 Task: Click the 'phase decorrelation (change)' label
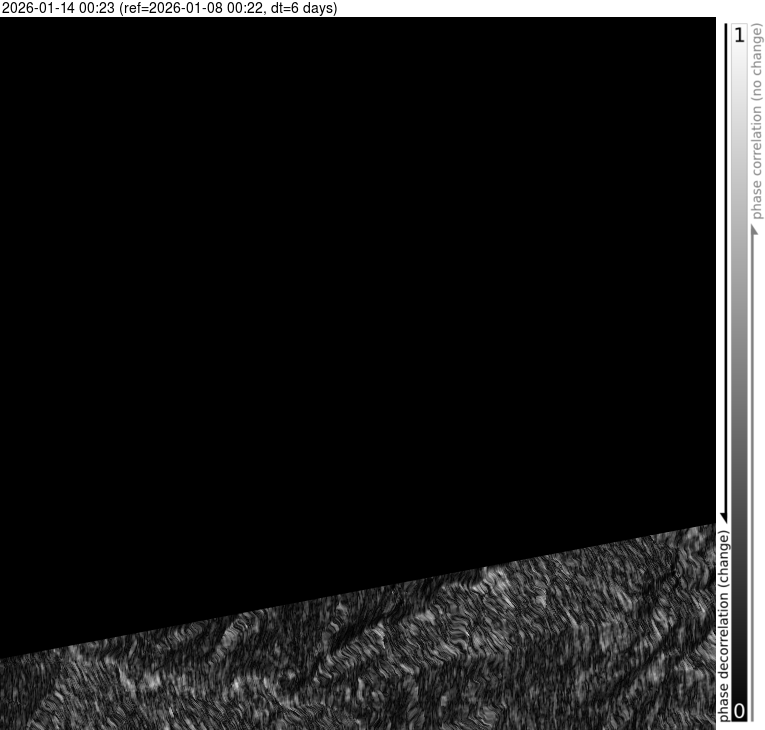pyautogui.click(x=724, y=626)
